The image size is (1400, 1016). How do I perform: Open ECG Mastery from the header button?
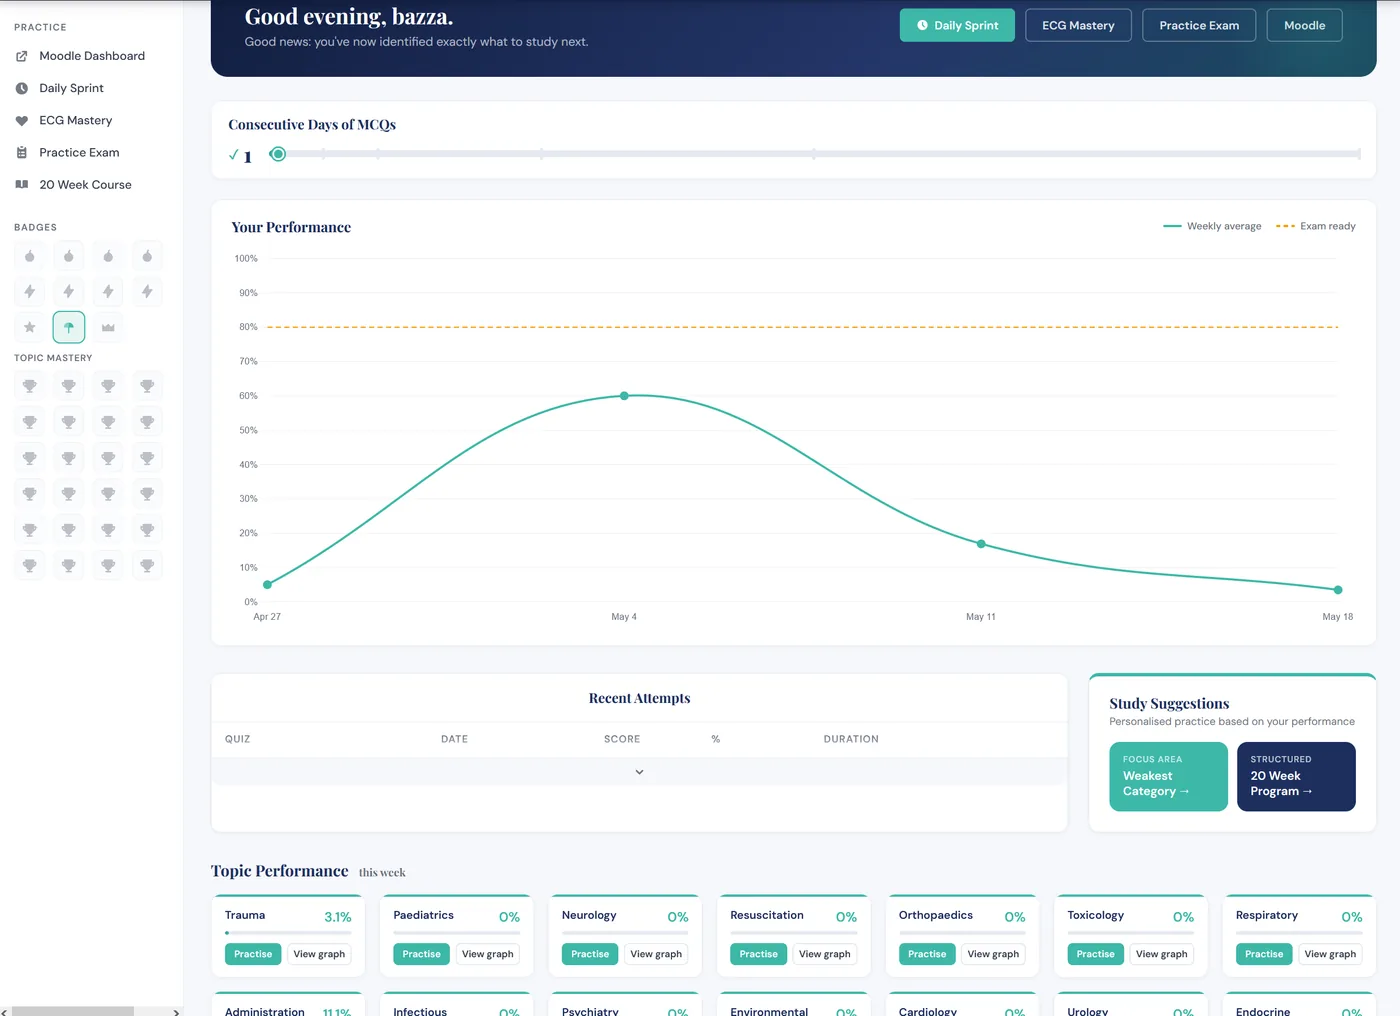pyautogui.click(x=1078, y=25)
